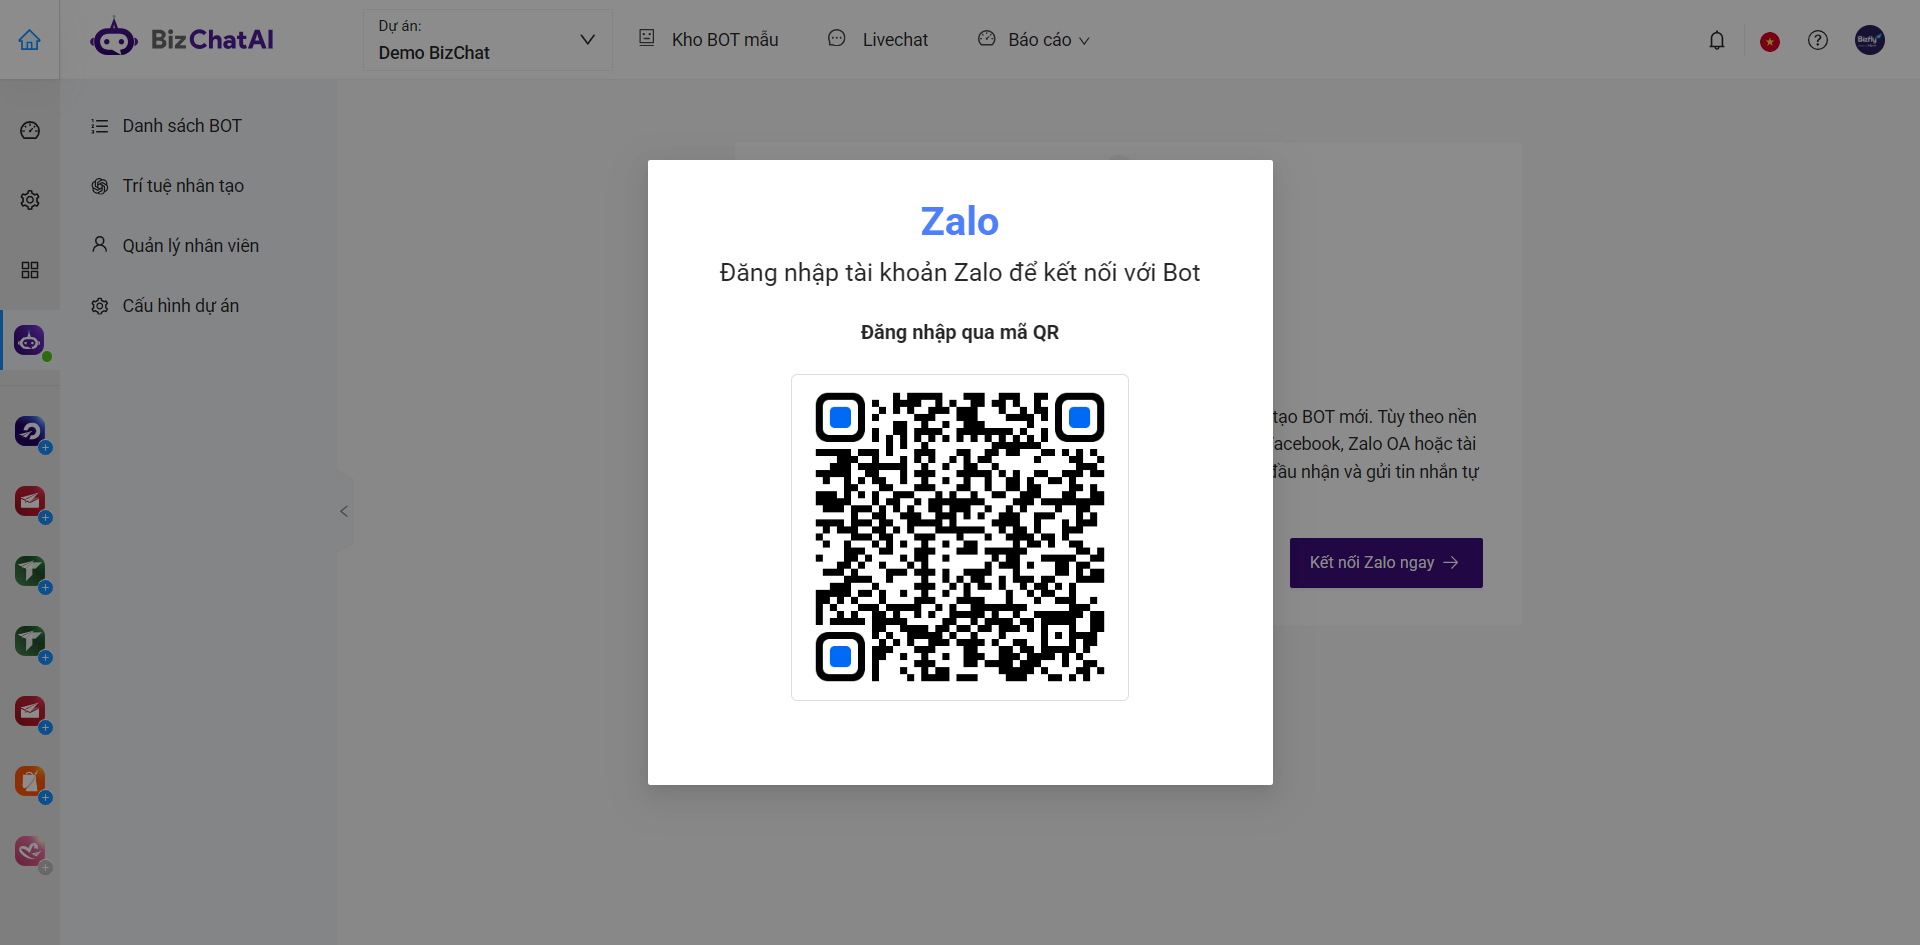Open help question mark icon
This screenshot has height=945, width=1920.
(x=1818, y=40)
